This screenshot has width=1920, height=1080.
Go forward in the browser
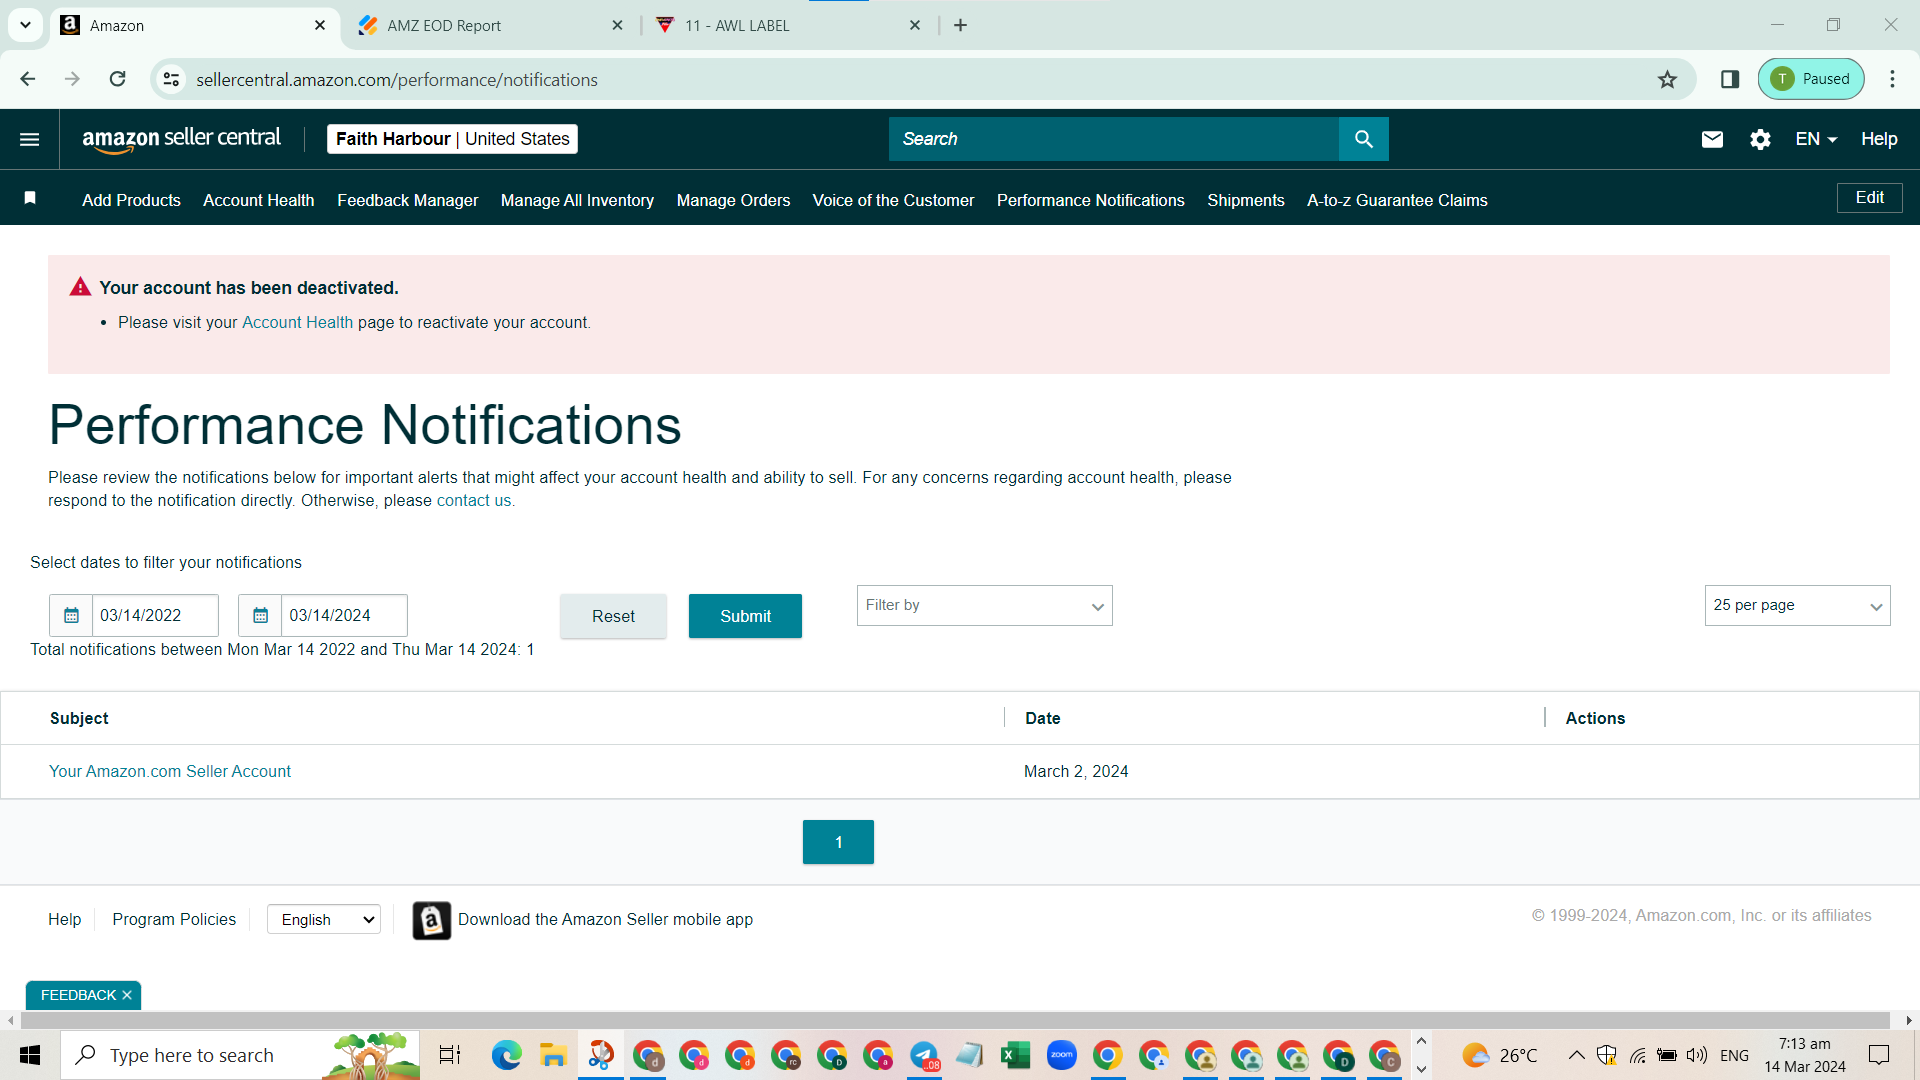click(72, 79)
